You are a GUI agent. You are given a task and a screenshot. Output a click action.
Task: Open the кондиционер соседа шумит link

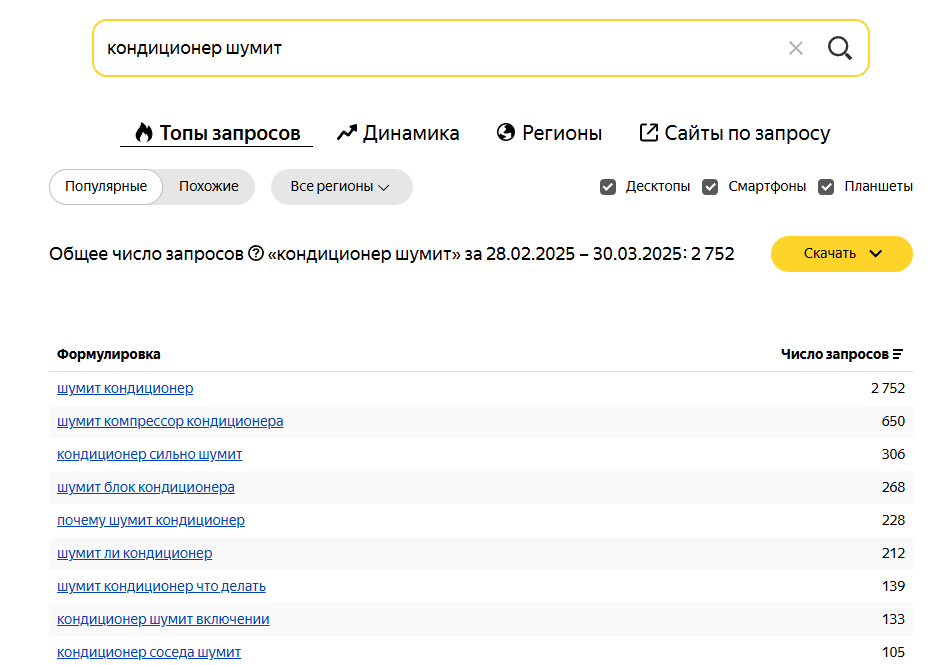[x=148, y=652]
